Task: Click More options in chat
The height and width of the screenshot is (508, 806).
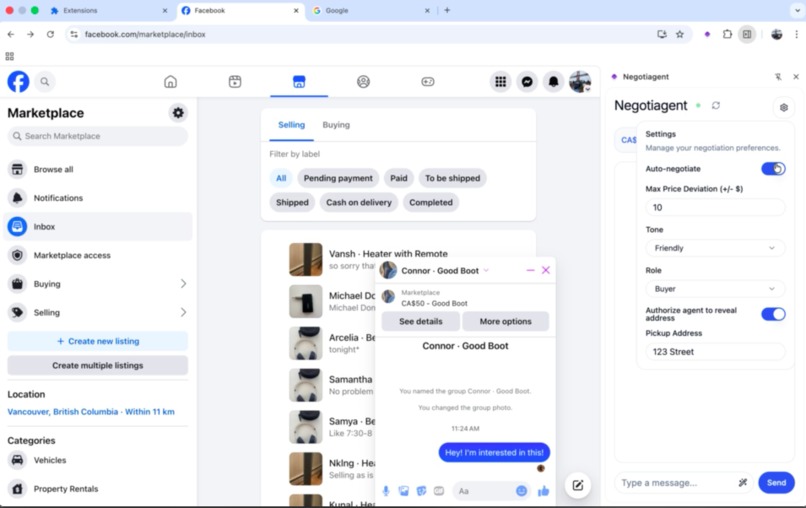Action: coord(505,321)
